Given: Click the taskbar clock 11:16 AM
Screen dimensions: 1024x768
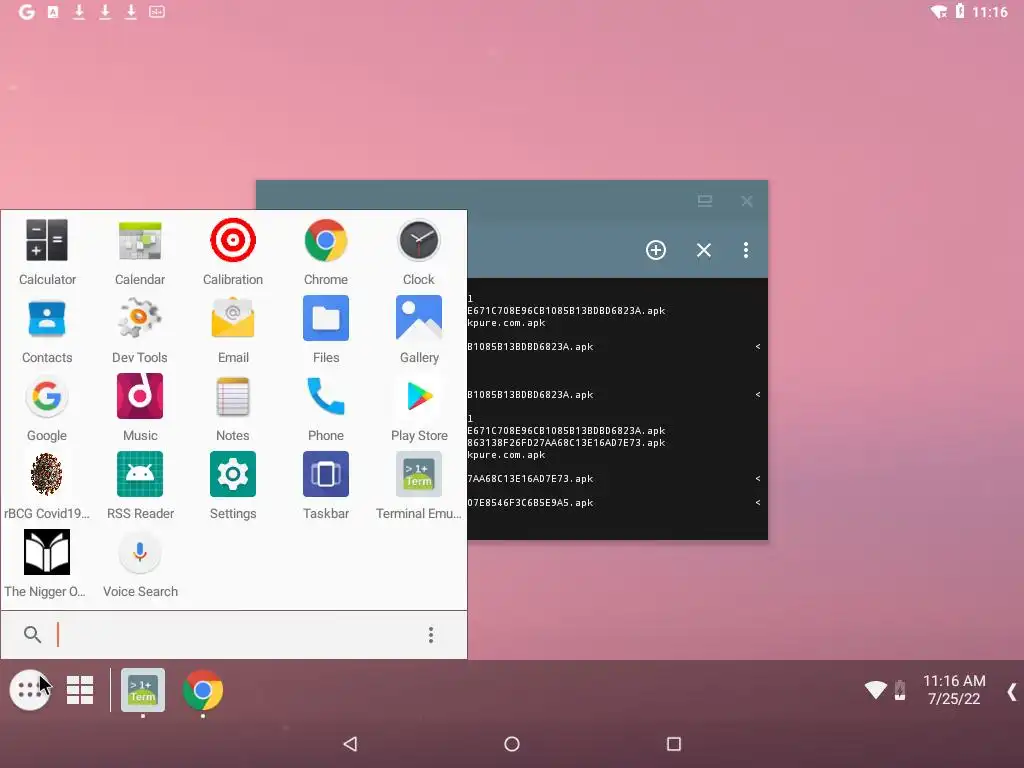Looking at the screenshot, I should (954, 681).
